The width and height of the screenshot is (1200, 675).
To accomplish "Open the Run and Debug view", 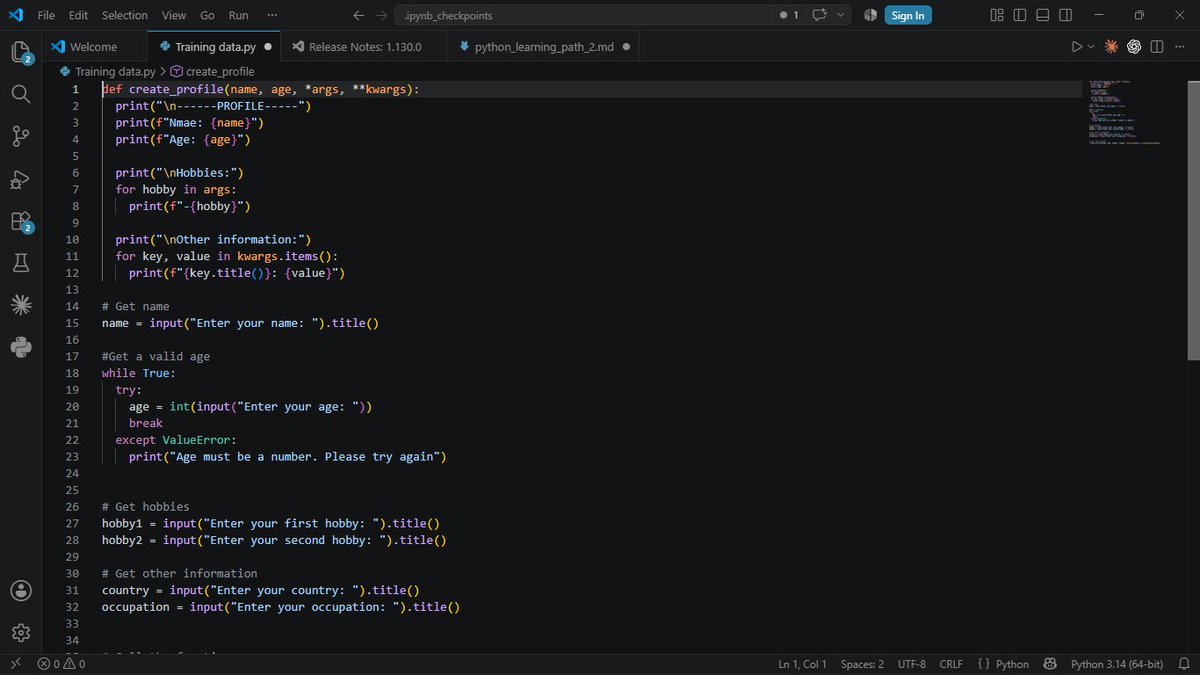I will (21, 179).
